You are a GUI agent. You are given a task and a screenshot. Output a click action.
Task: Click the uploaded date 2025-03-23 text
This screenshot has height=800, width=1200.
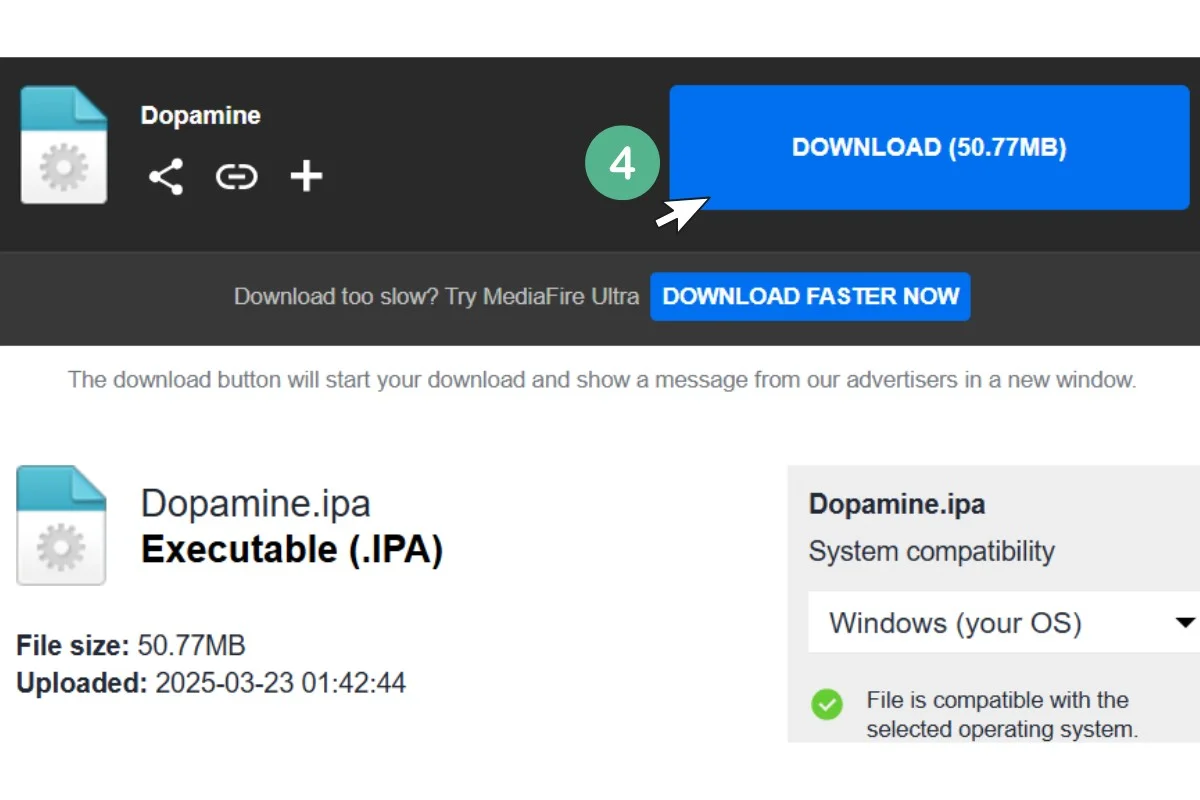(x=281, y=683)
